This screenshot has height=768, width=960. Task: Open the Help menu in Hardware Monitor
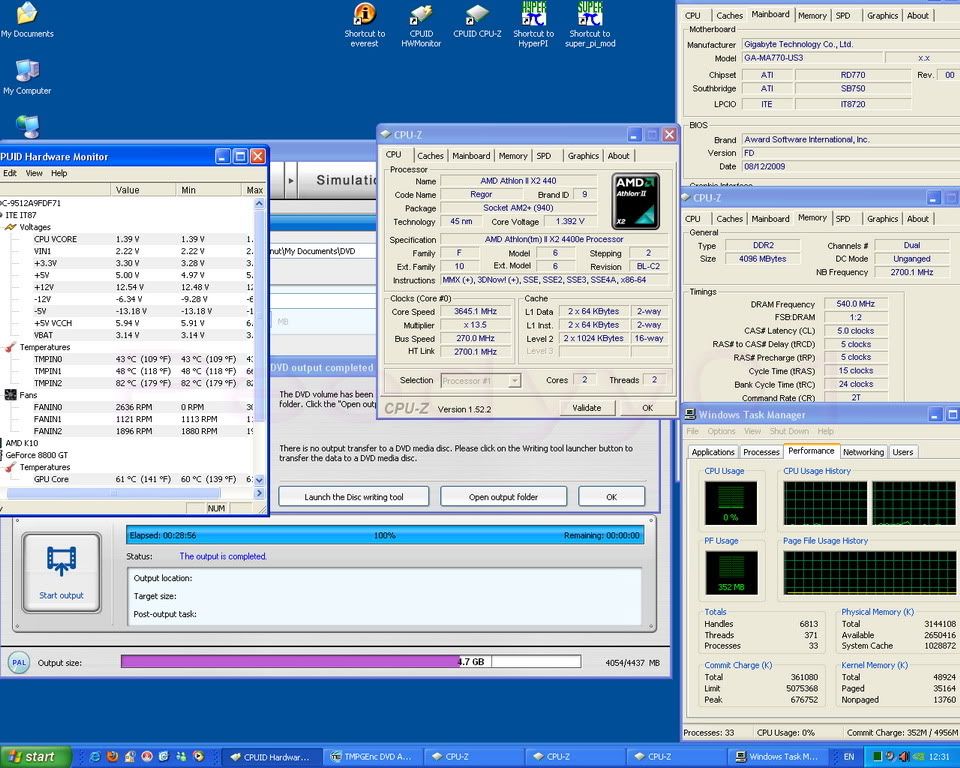(59, 173)
